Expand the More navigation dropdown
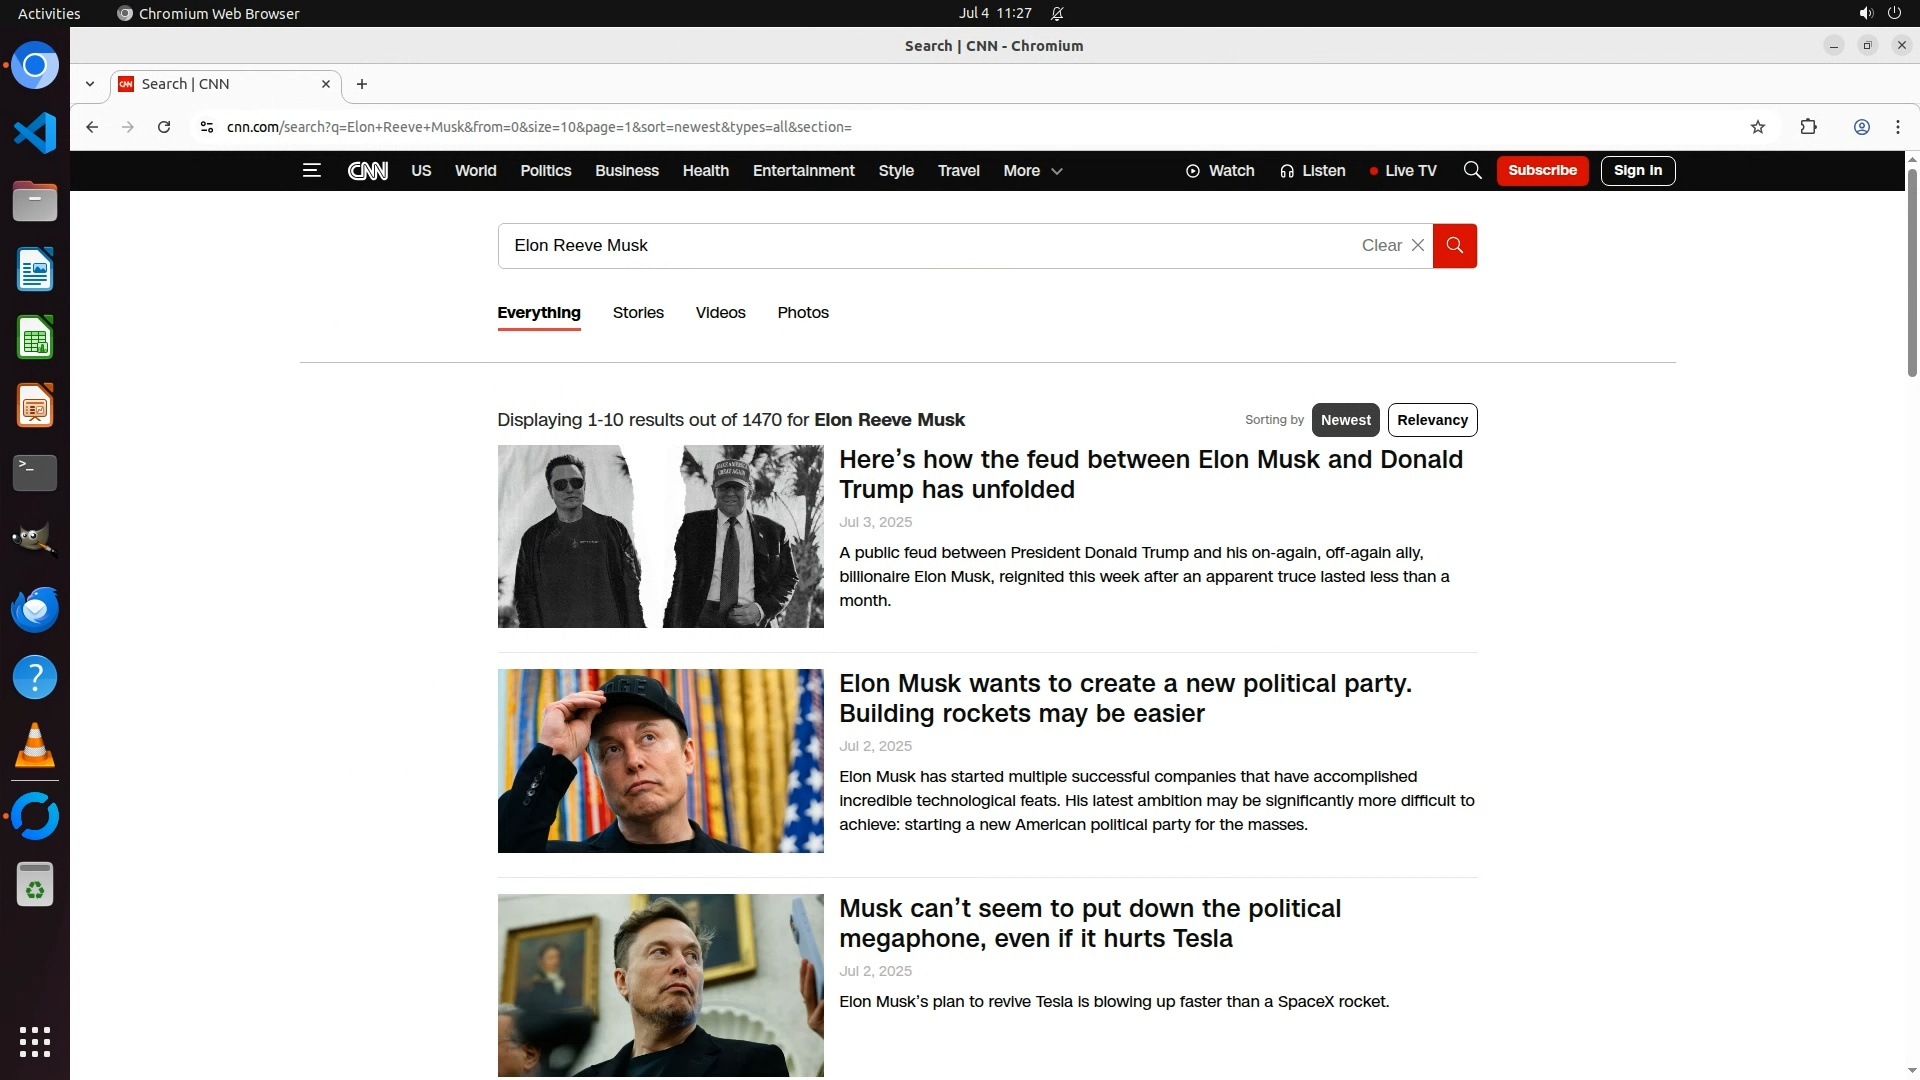This screenshot has width=1920, height=1080. pos(1032,171)
